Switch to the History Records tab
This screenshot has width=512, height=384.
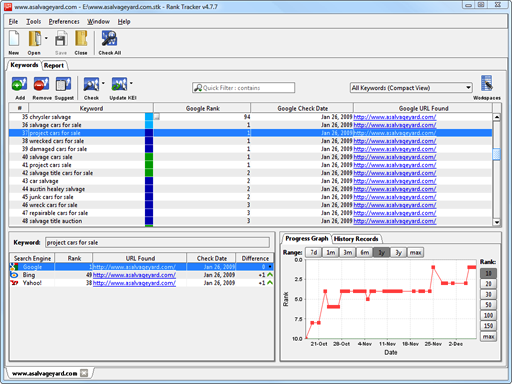click(x=356, y=239)
